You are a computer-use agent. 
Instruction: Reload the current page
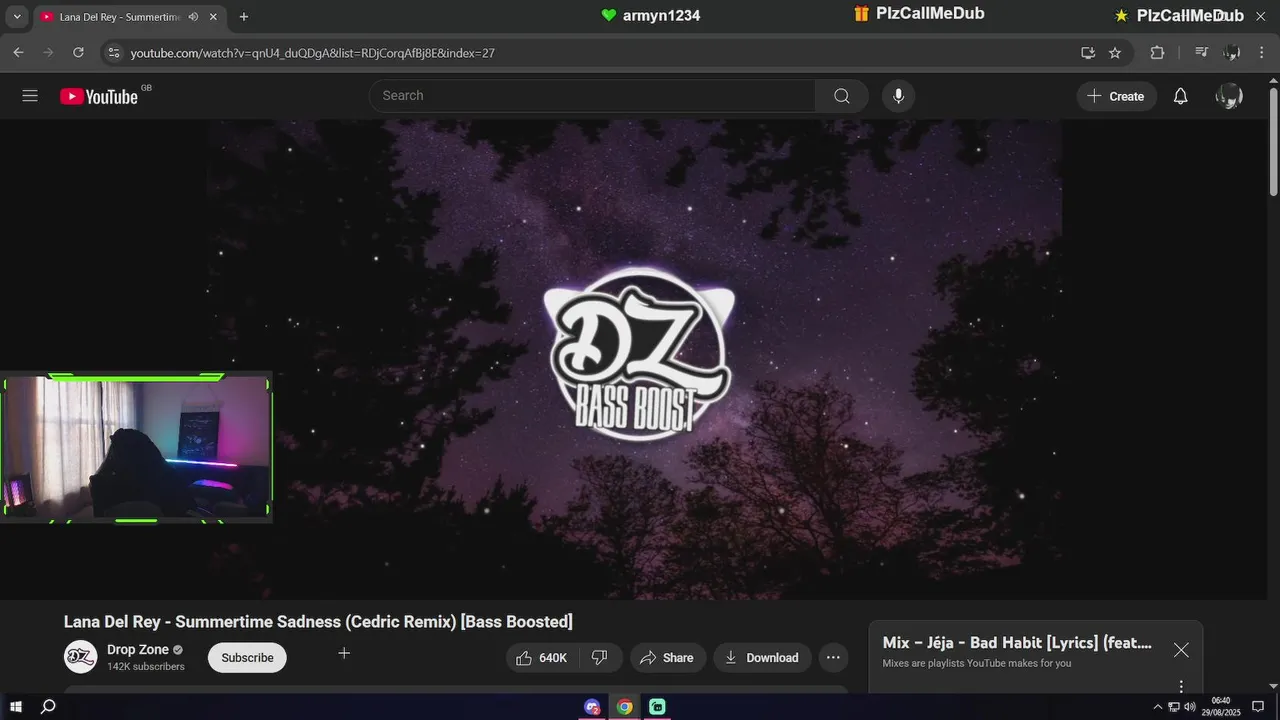click(79, 53)
